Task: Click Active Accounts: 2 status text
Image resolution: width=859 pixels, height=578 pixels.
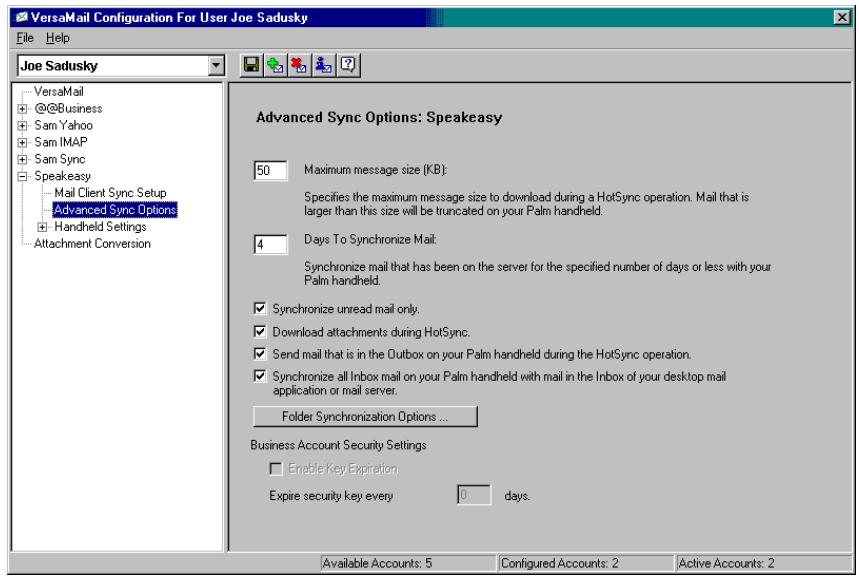Action: point(726,563)
